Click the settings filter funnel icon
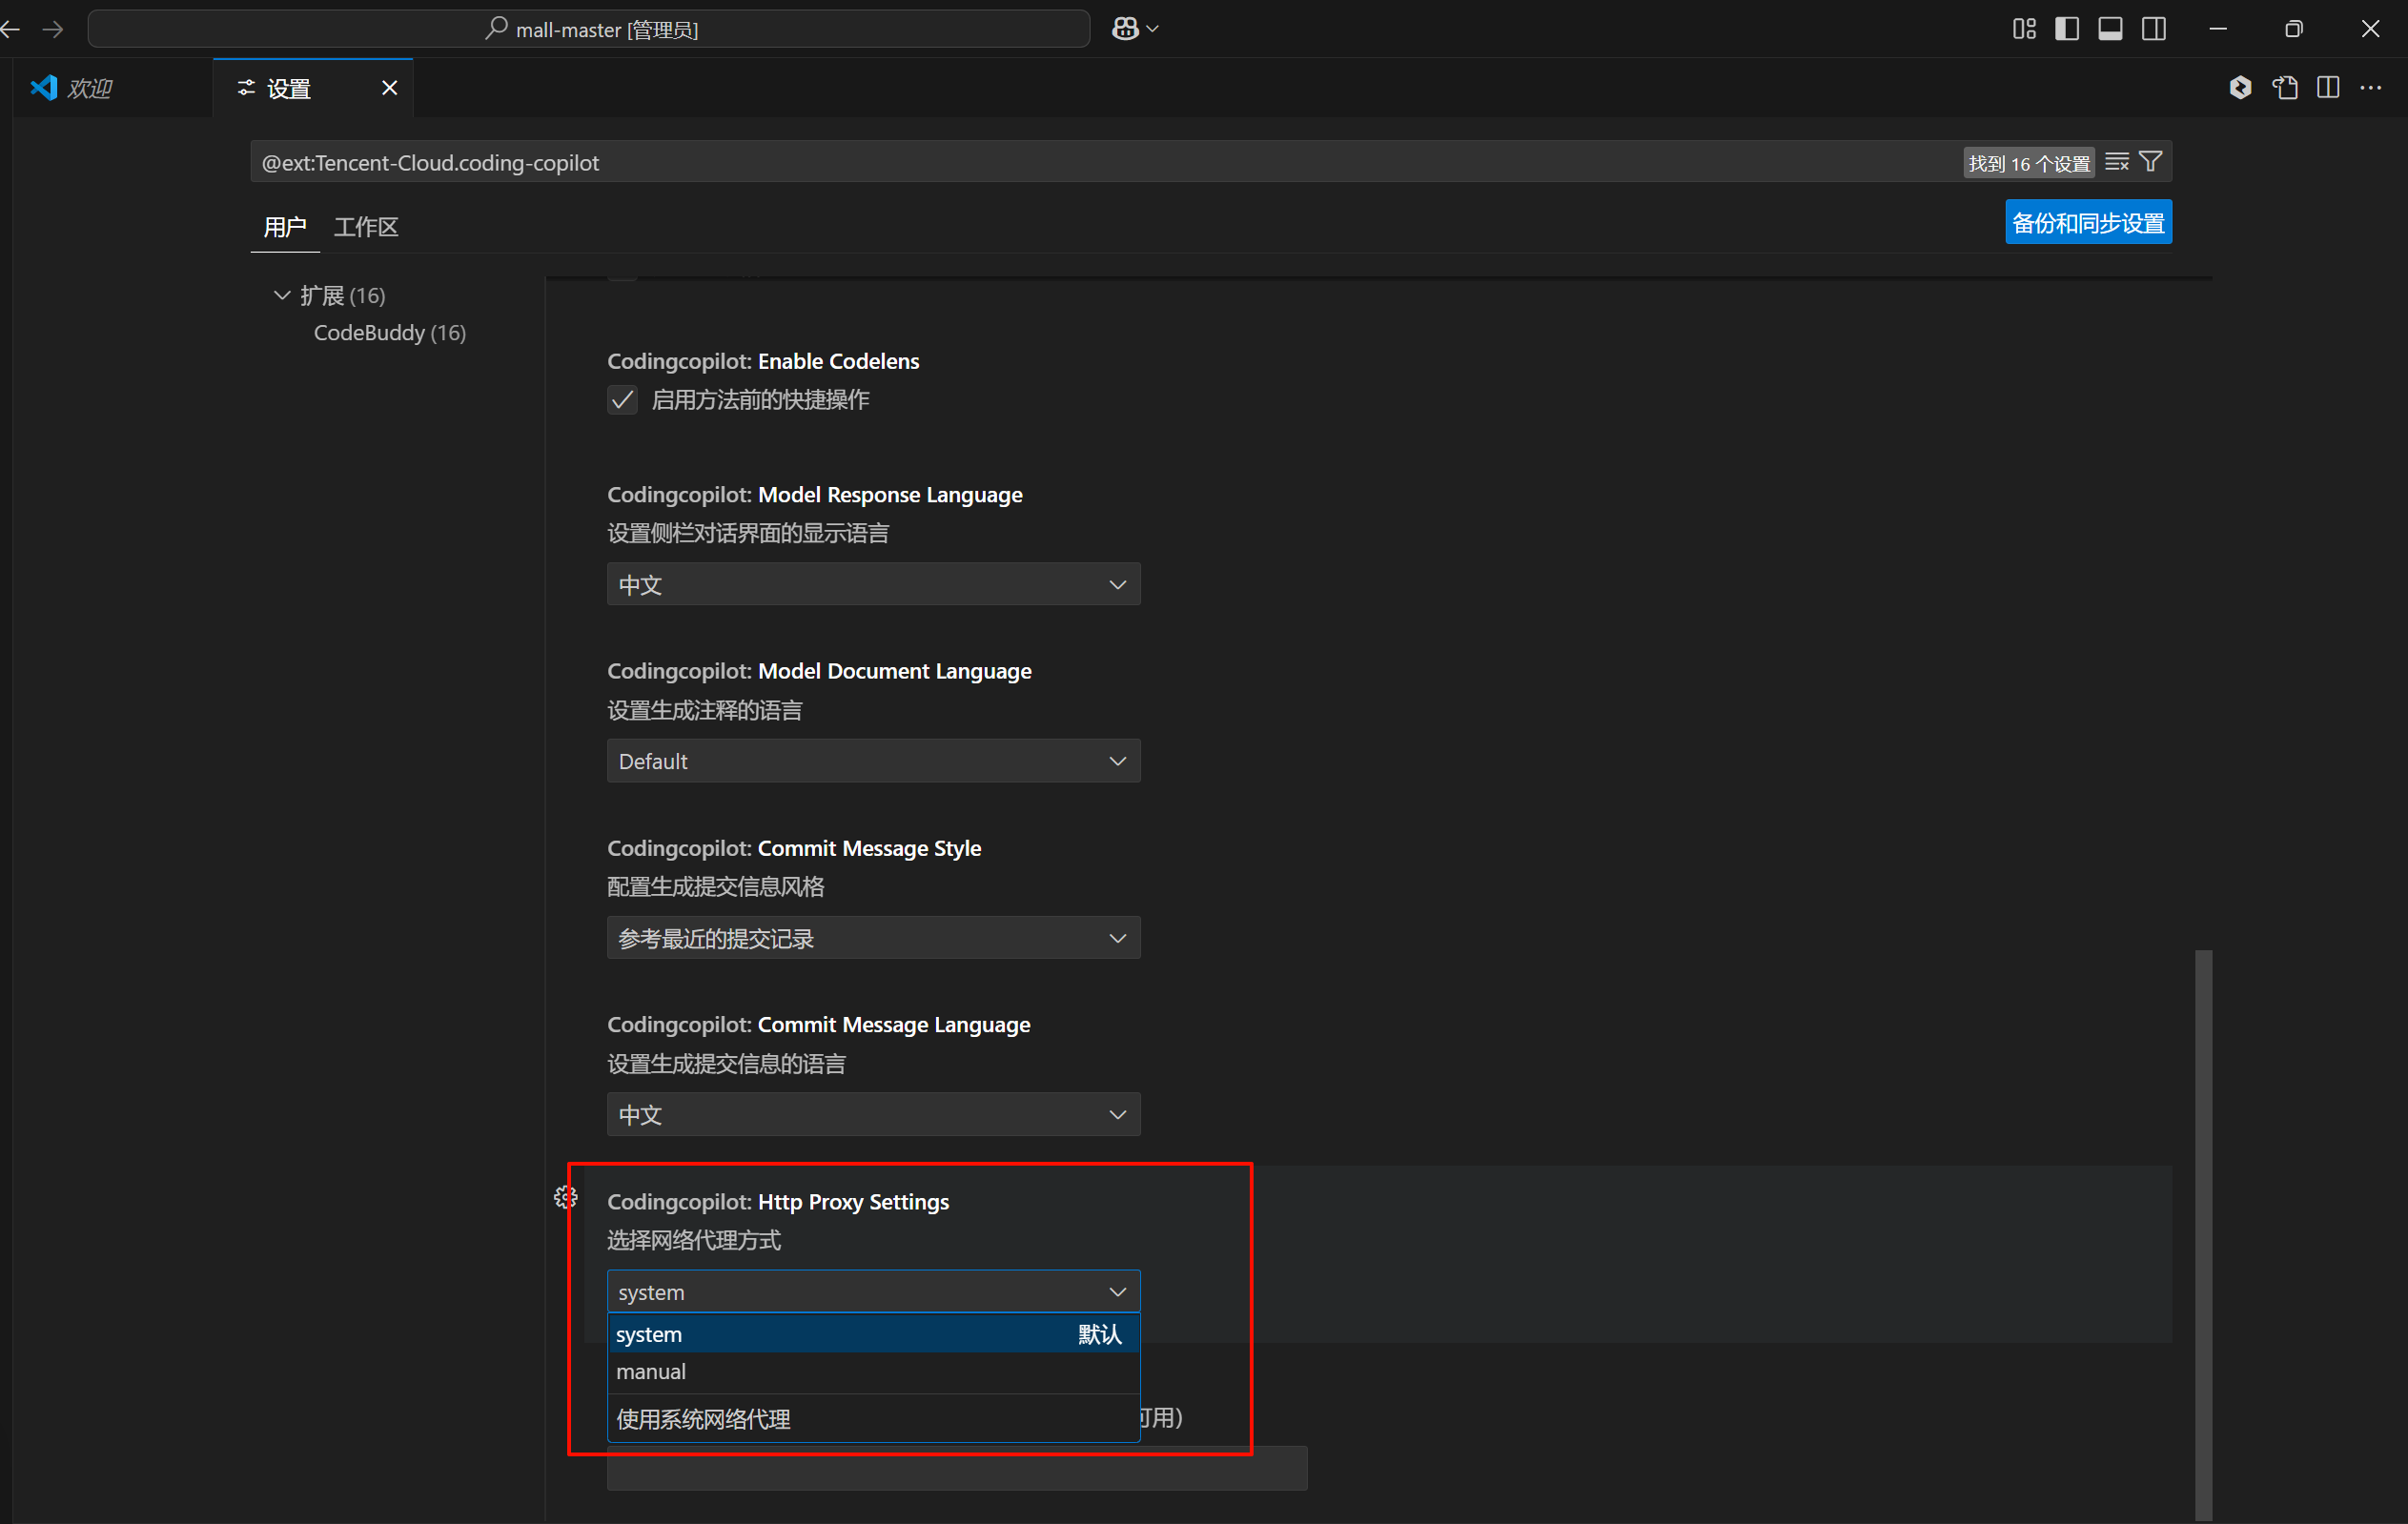Viewport: 2408px width, 1524px height. 2151,162
